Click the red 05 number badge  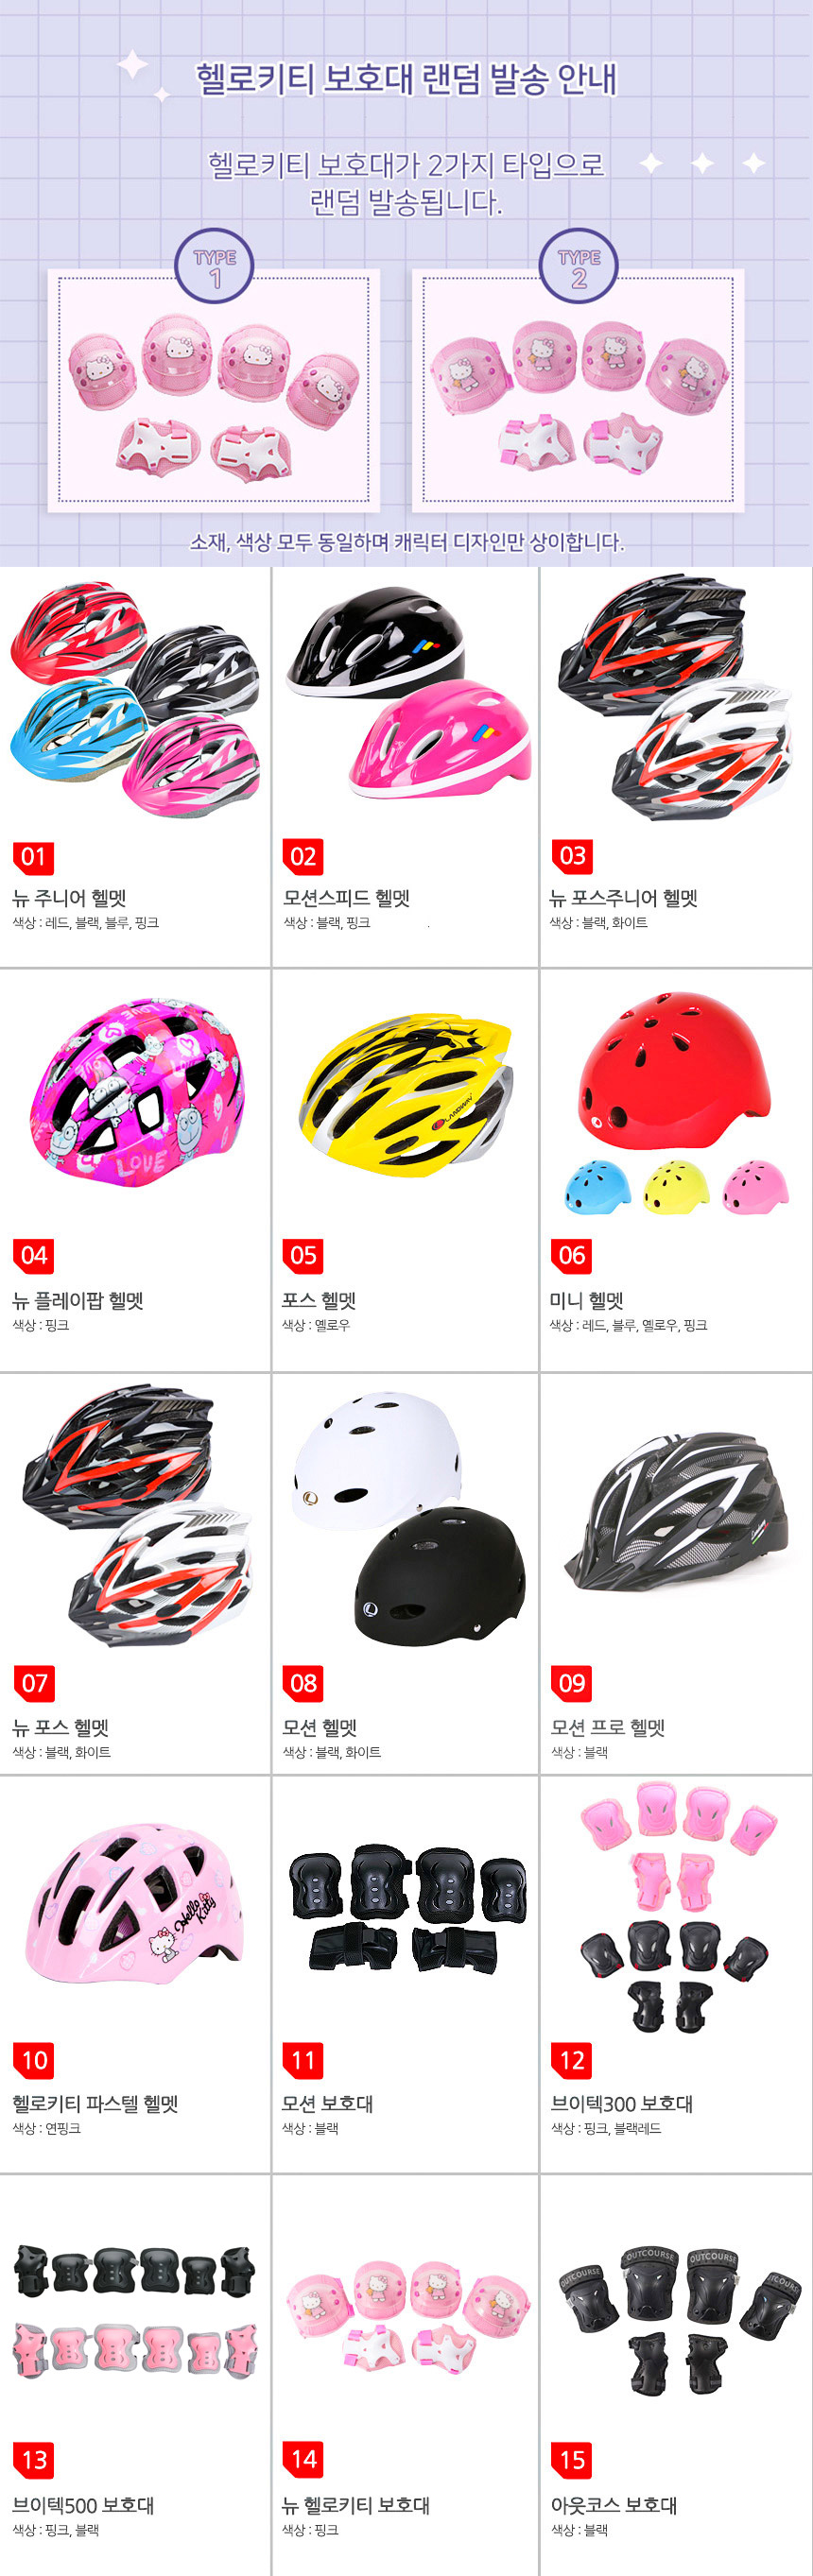point(303,1255)
